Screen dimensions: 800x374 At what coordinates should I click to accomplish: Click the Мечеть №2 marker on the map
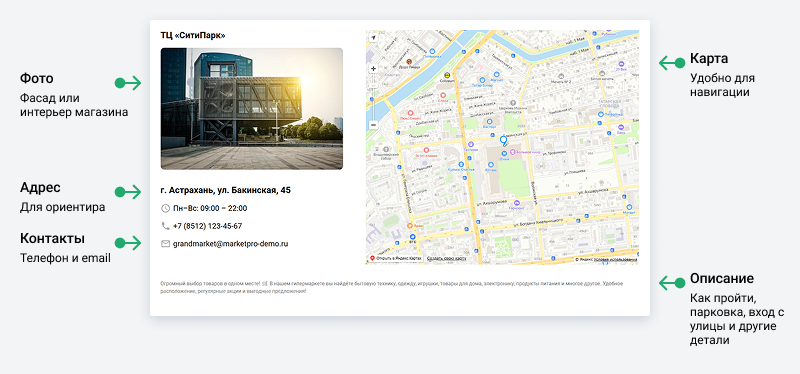561,76
